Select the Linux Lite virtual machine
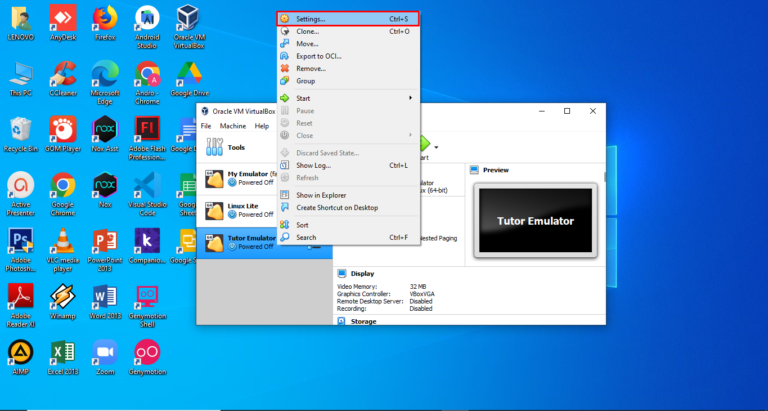The height and width of the screenshot is (411, 768). (237, 211)
